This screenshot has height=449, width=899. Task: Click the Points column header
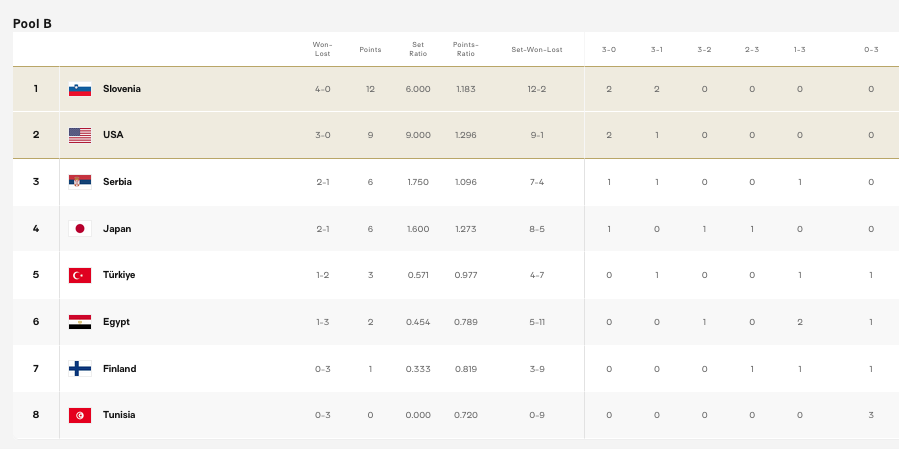pos(370,48)
